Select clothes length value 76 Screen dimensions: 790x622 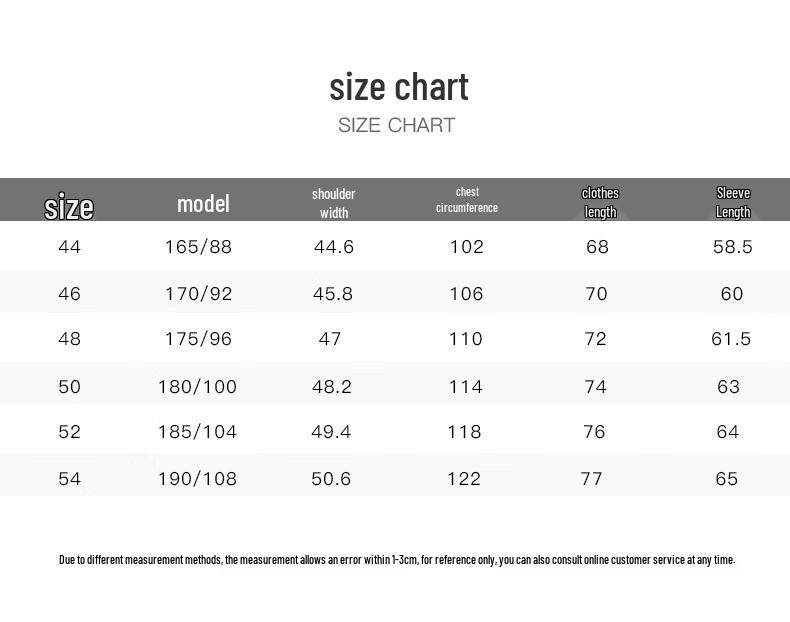point(594,432)
